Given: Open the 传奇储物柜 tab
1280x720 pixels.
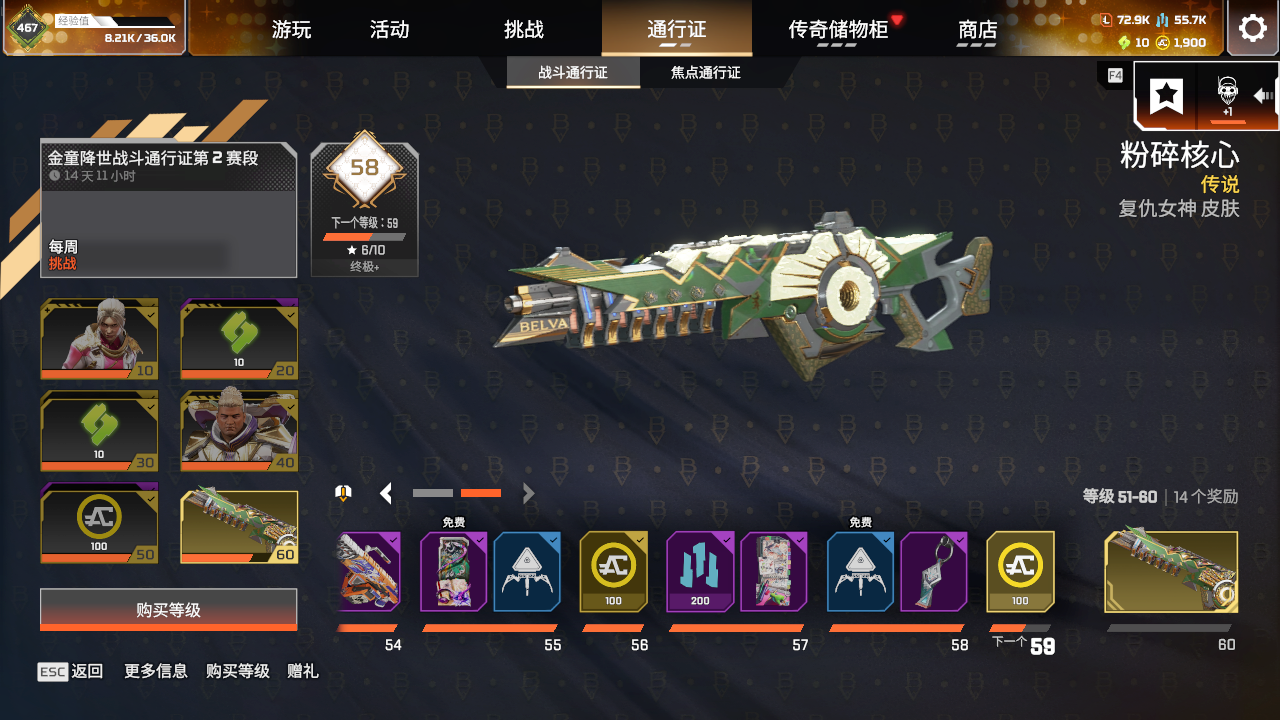Looking at the screenshot, I should 838,29.
